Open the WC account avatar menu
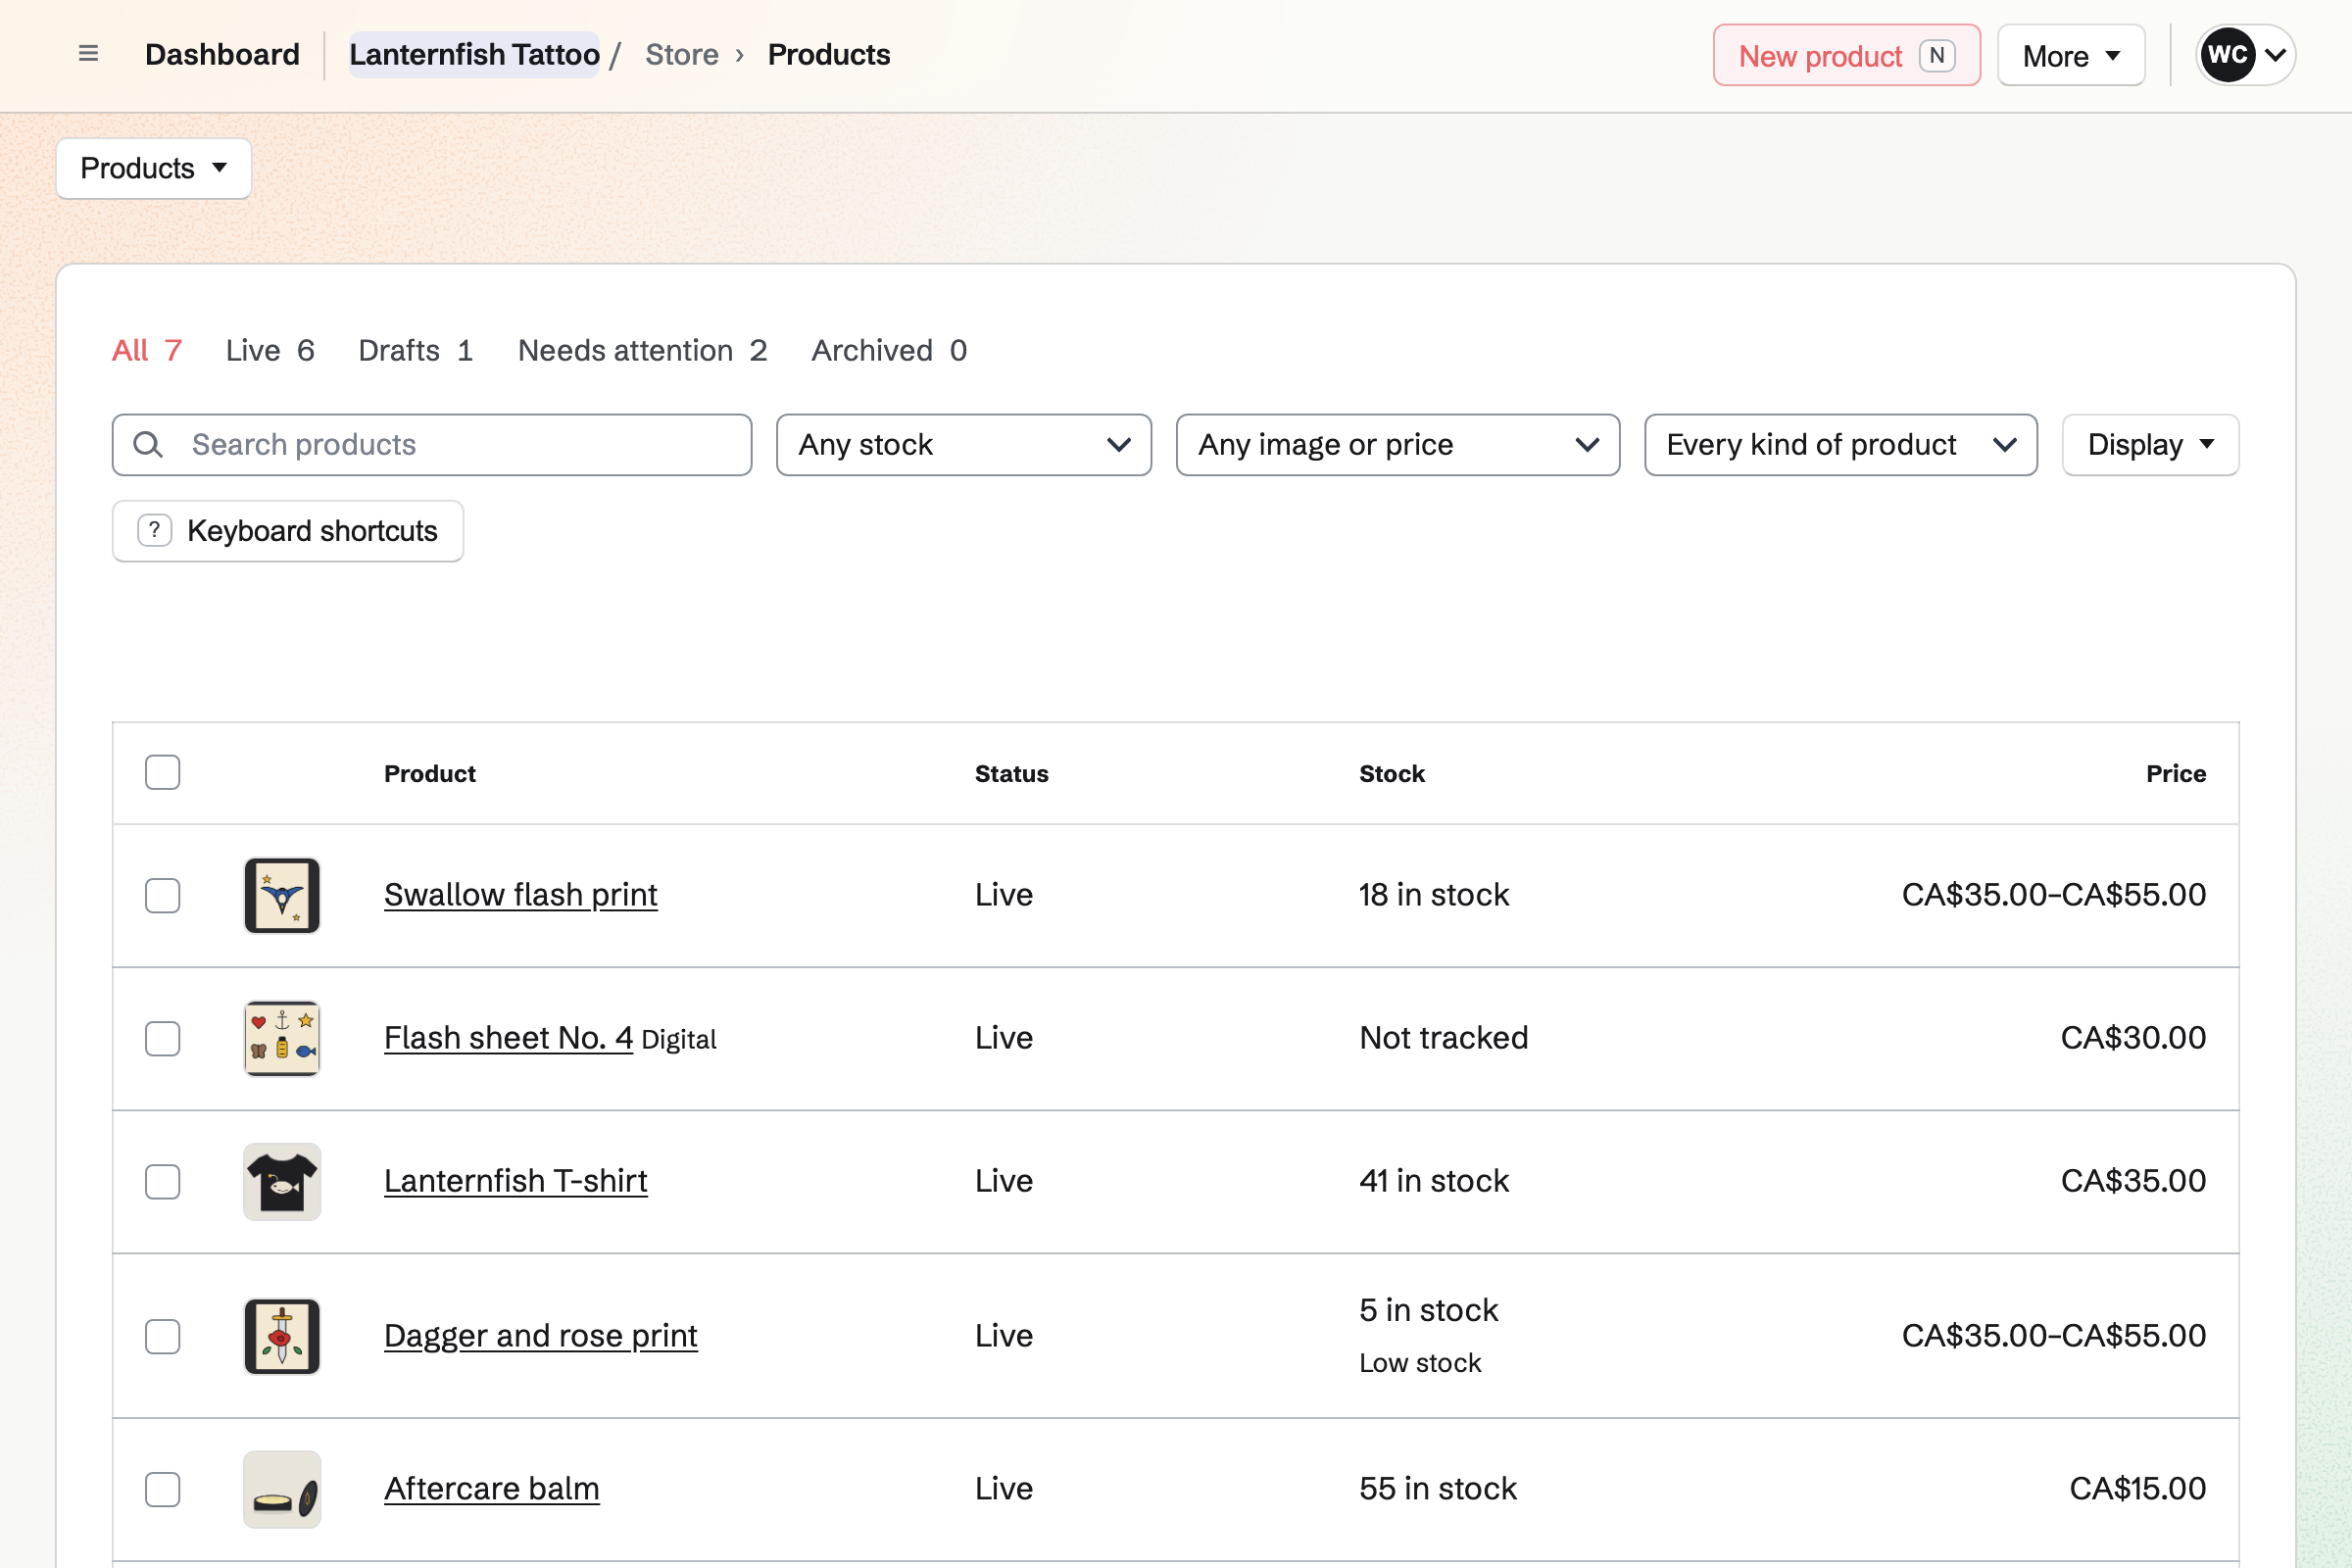The height and width of the screenshot is (1568, 2352). pyautogui.click(x=2245, y=54)
